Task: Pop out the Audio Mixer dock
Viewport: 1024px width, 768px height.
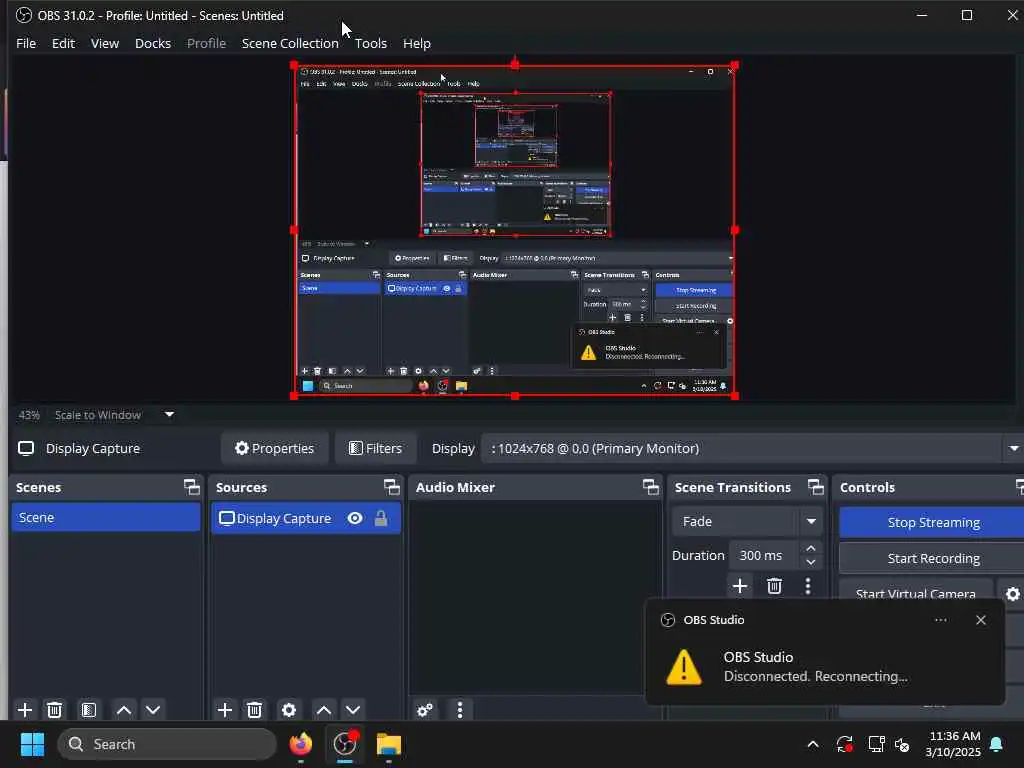Action: click(x=650, y=487)
